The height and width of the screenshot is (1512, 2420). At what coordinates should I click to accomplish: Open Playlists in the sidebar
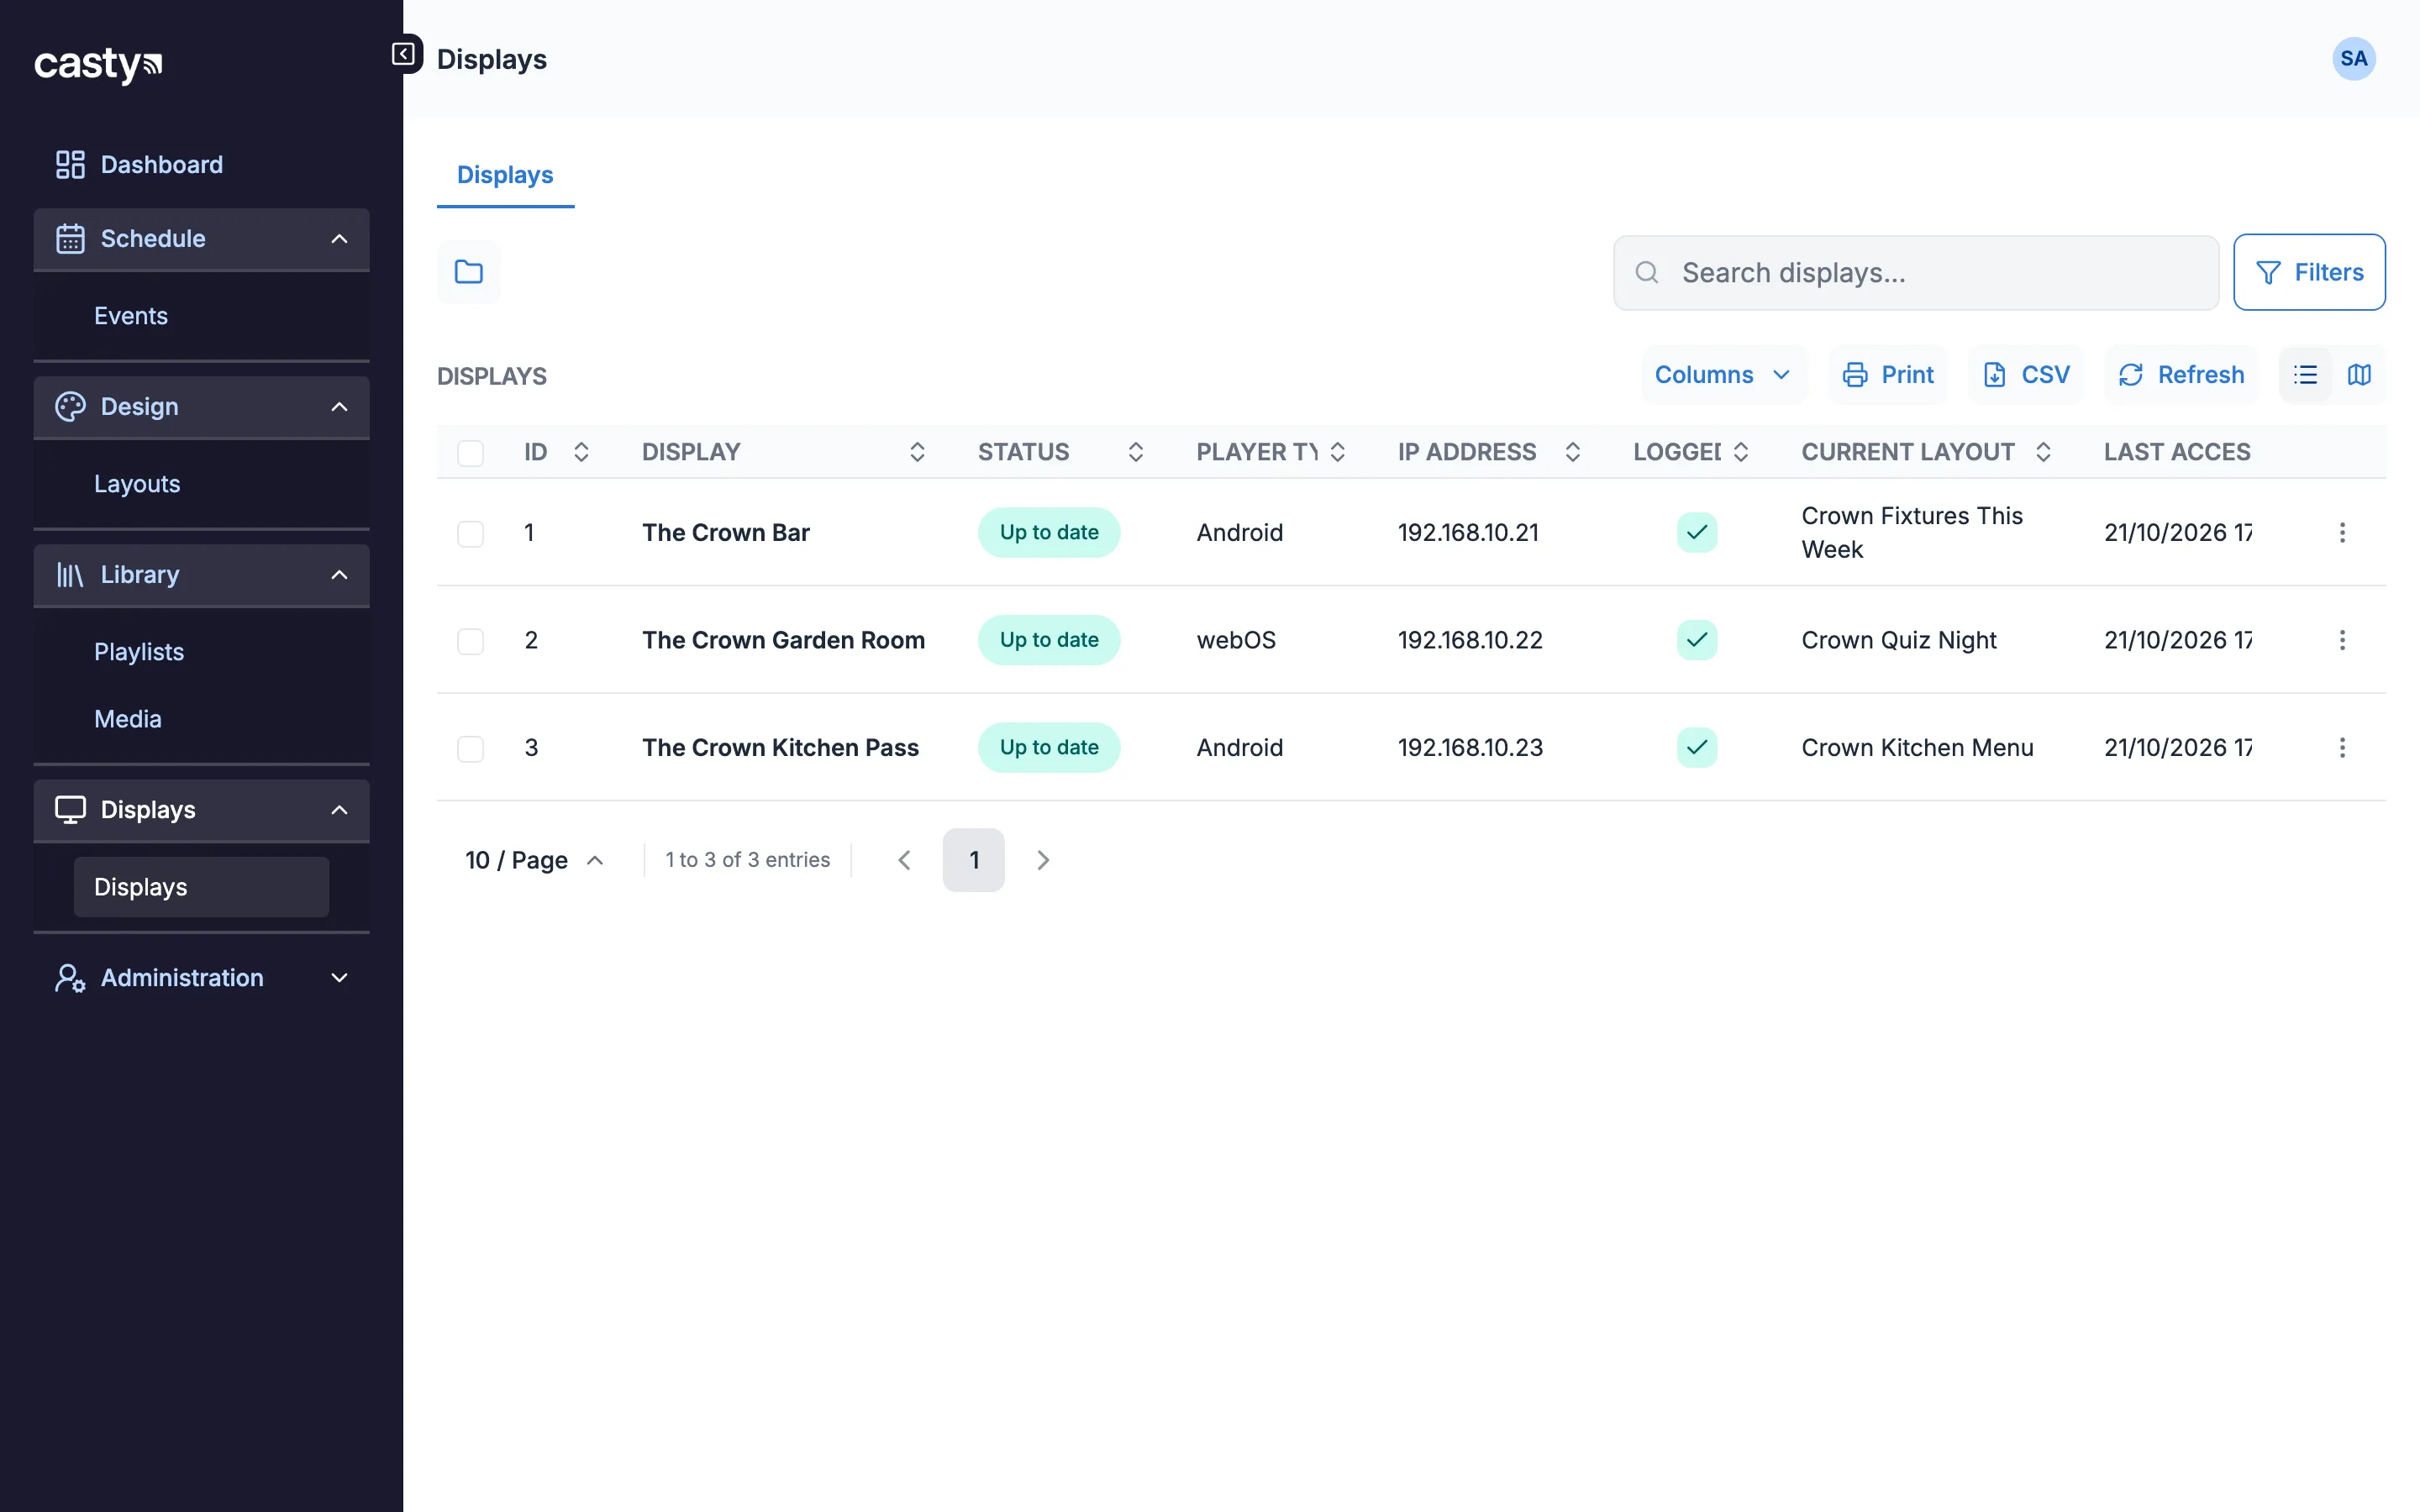[x=139, y=652]
